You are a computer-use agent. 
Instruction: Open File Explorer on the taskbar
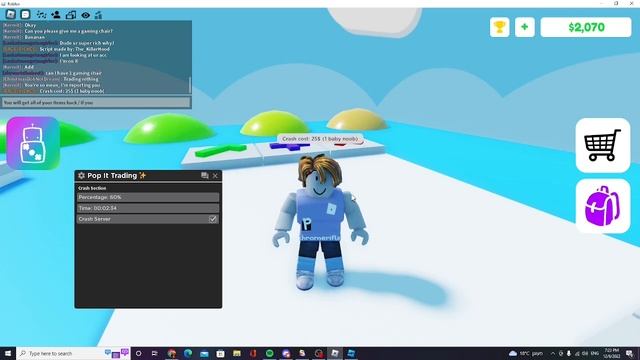237,353
